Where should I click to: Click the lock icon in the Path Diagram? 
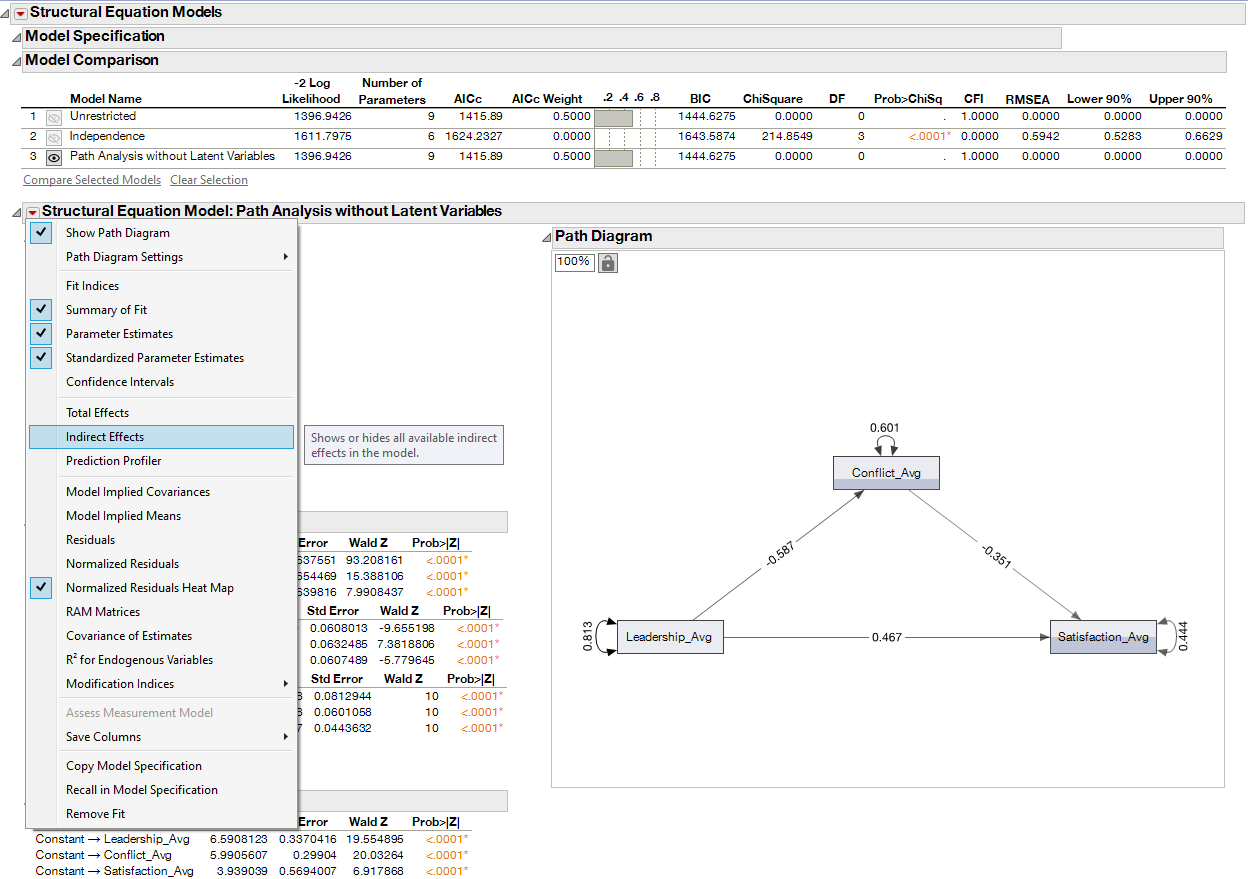click(x=608, y=261)
